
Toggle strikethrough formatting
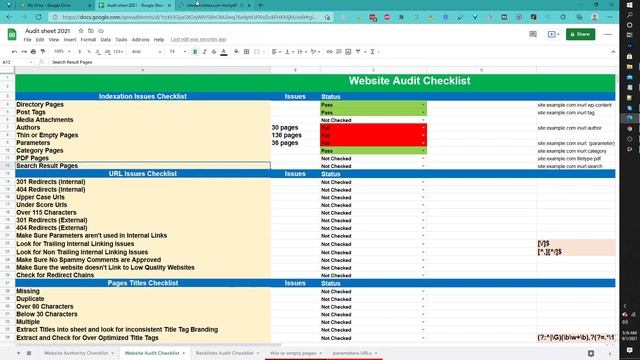coord(214,52)
